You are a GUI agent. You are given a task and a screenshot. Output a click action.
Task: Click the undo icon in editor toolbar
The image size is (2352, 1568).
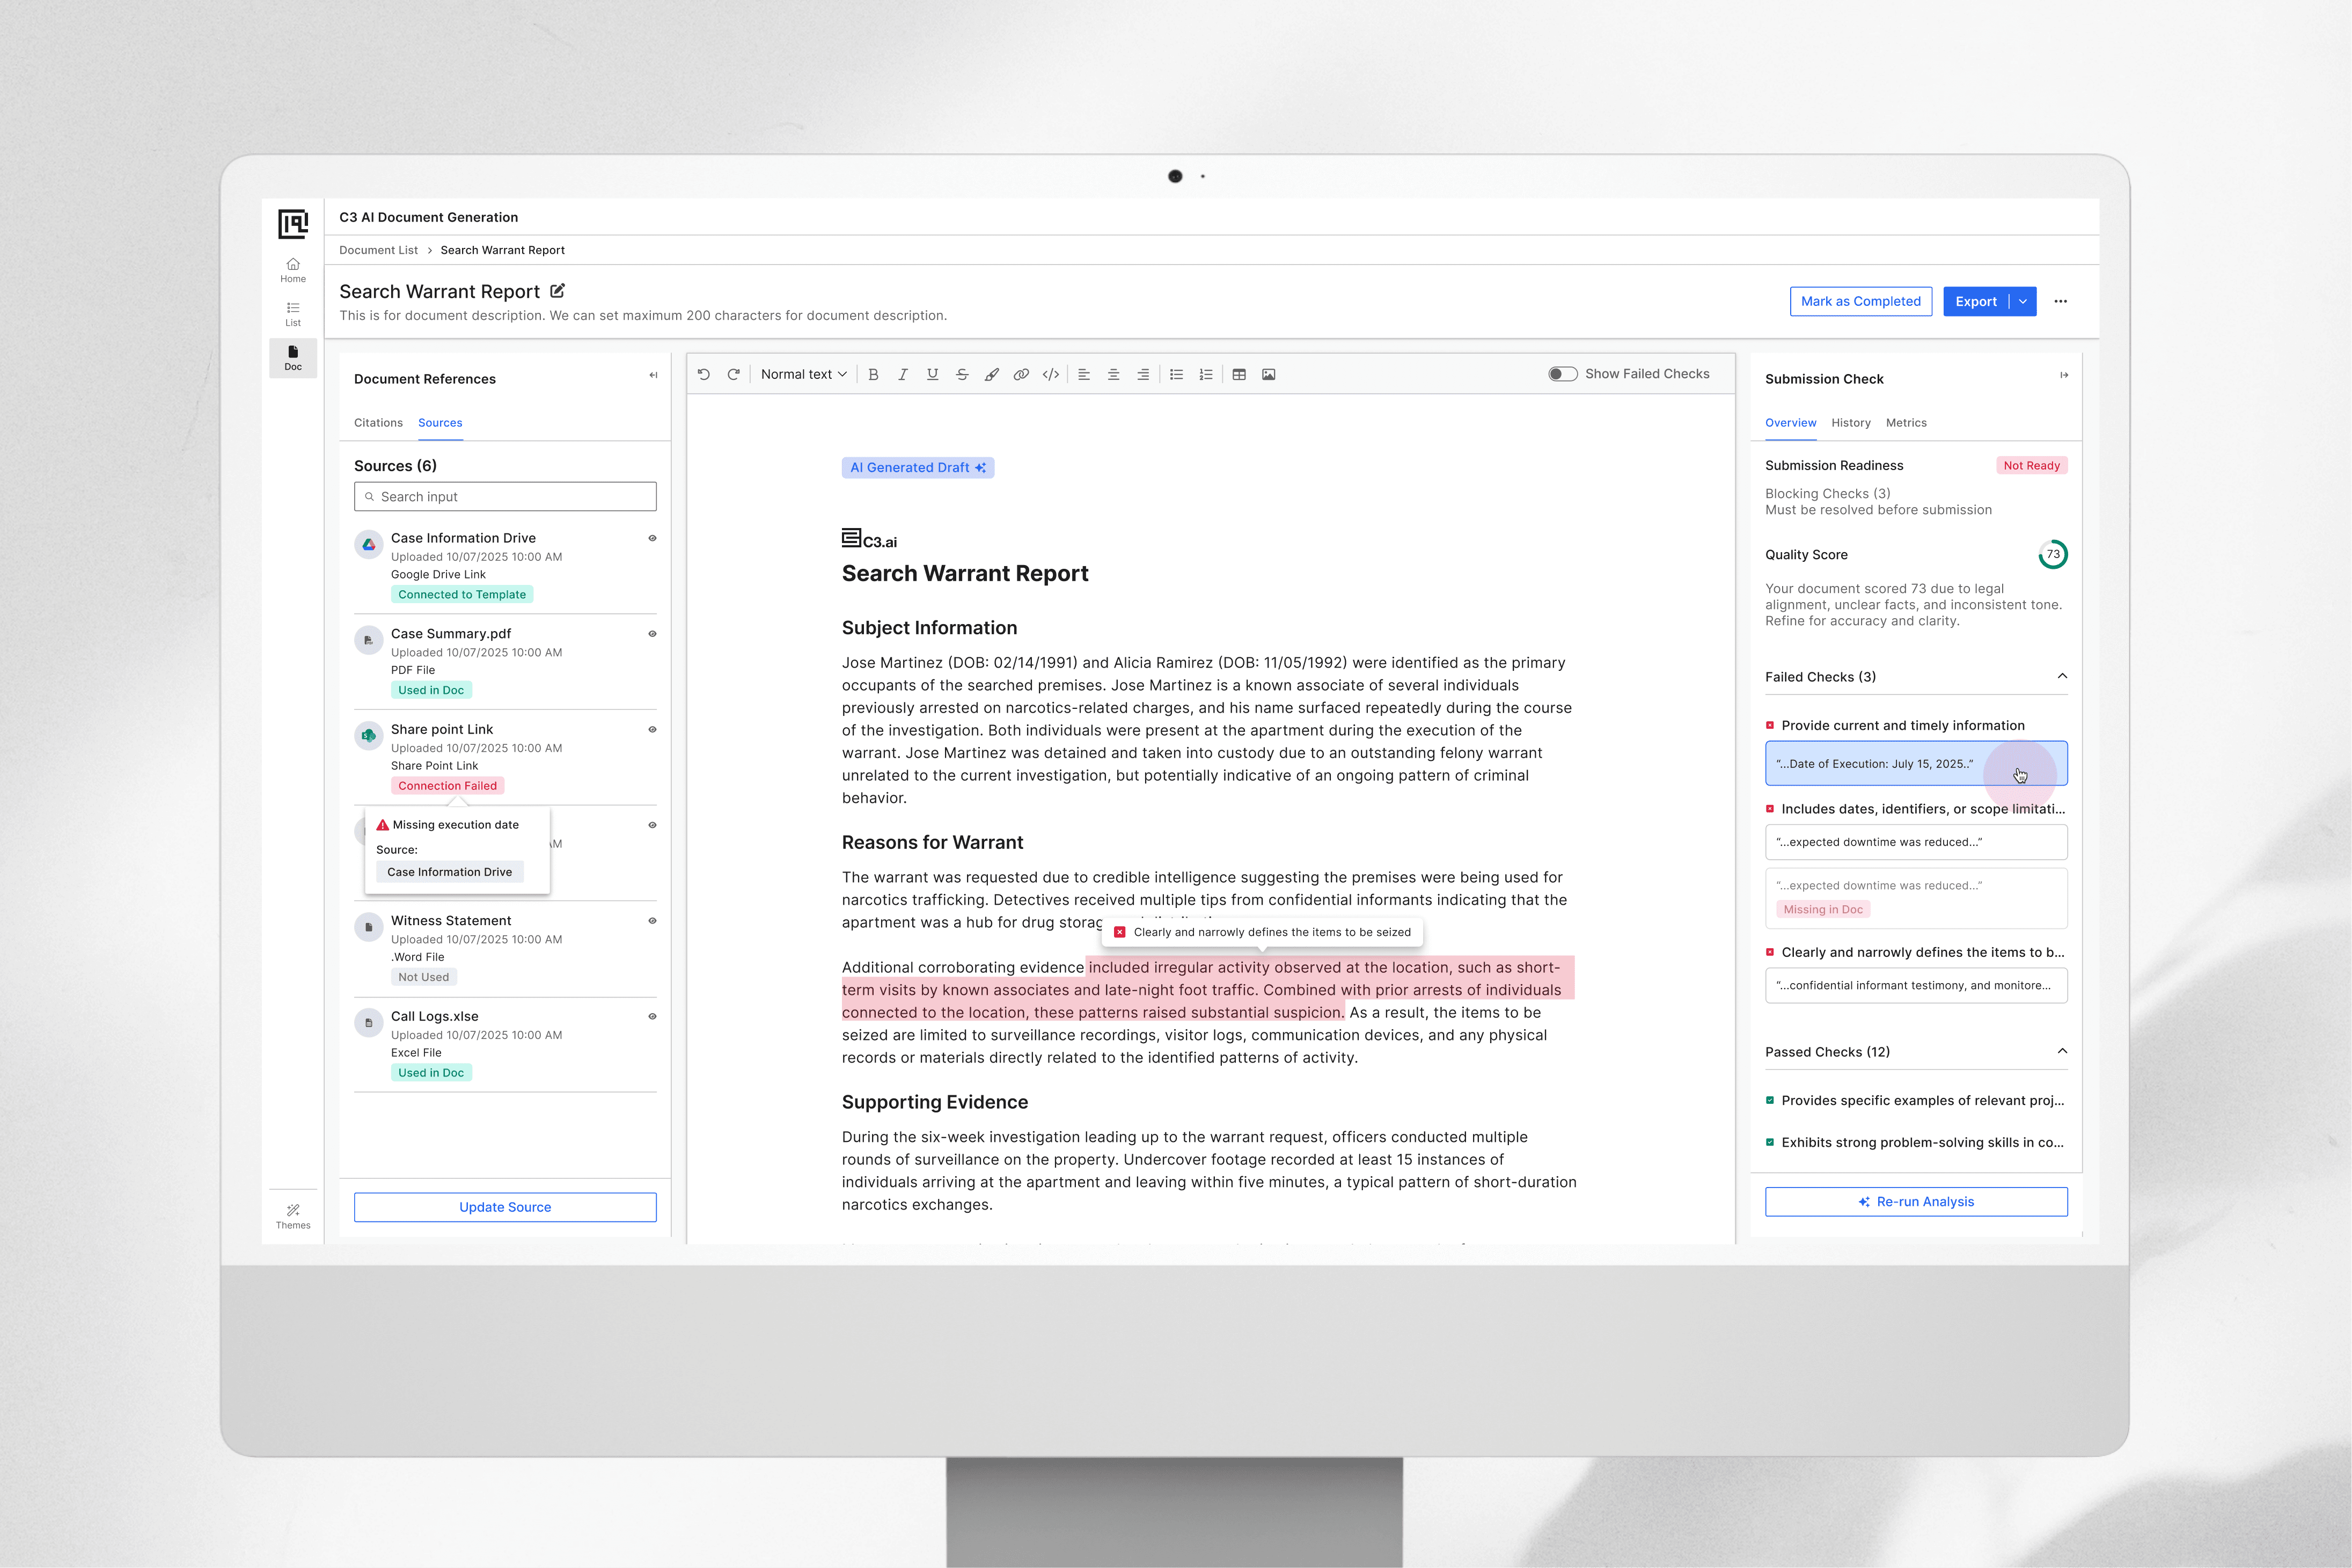(704, 374)
